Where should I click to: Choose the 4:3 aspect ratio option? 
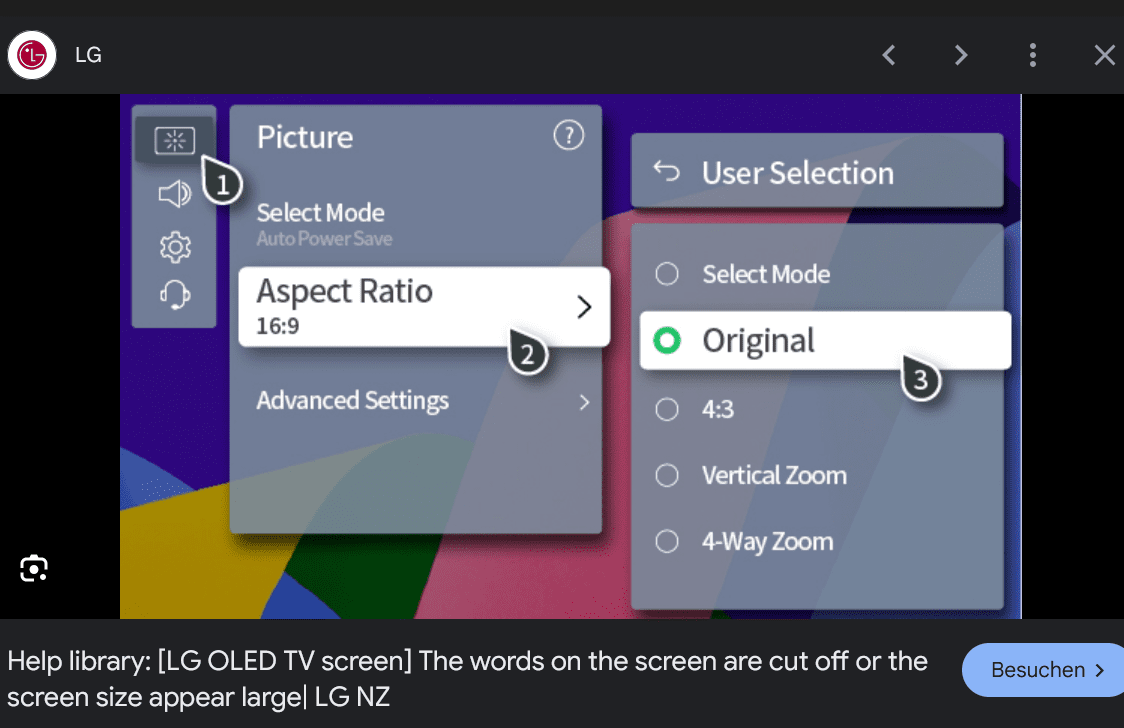coord(667,409)
